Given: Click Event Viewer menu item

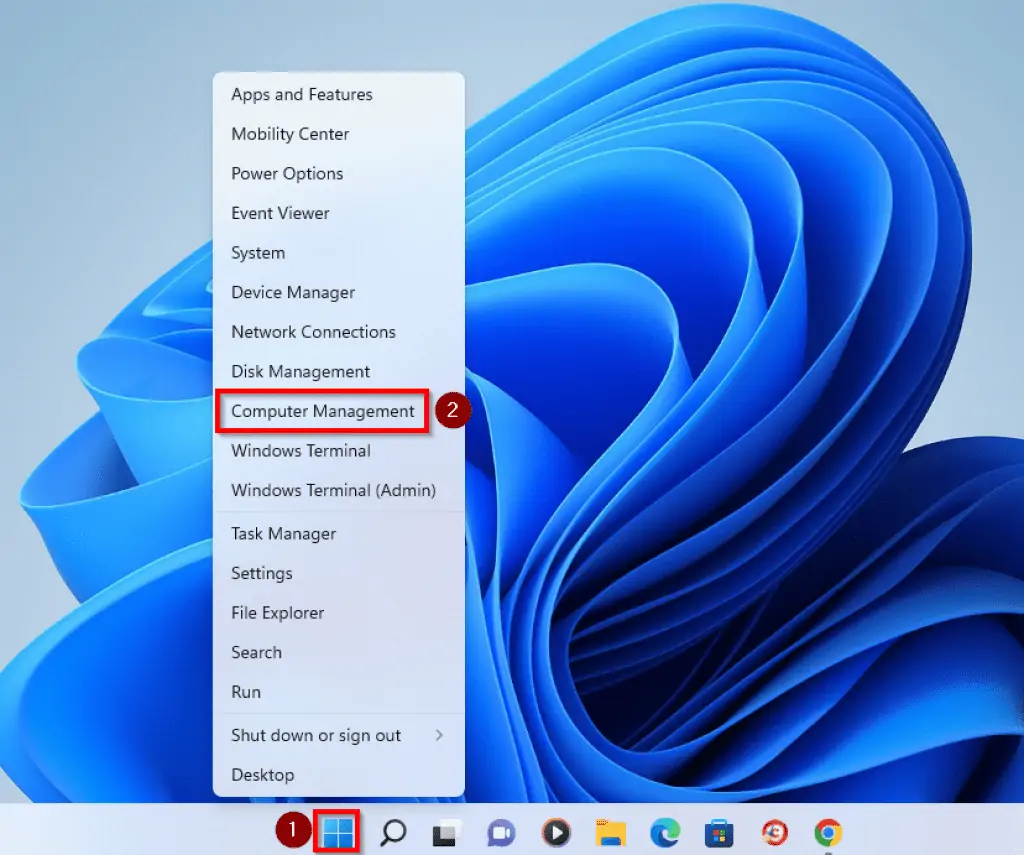Looking at the screenshot, I should [x=280, y=213].
